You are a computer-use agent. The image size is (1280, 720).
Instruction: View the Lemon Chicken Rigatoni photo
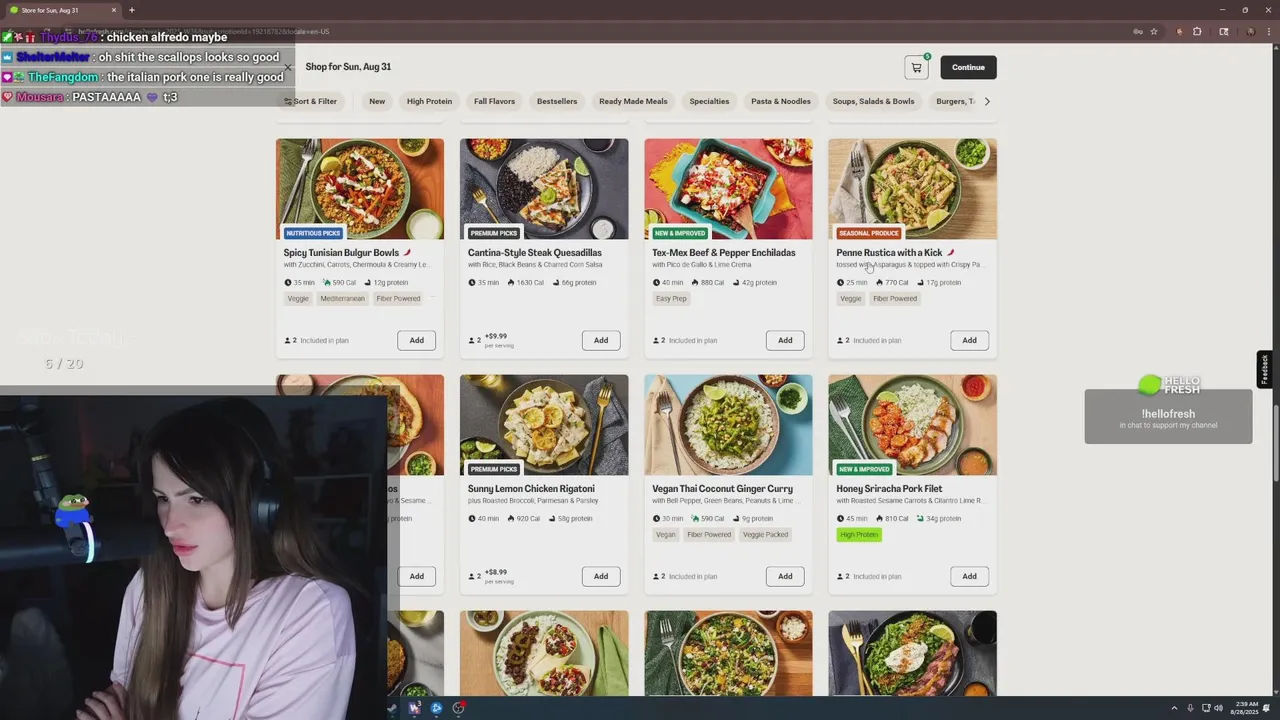[x=544, y=425]
